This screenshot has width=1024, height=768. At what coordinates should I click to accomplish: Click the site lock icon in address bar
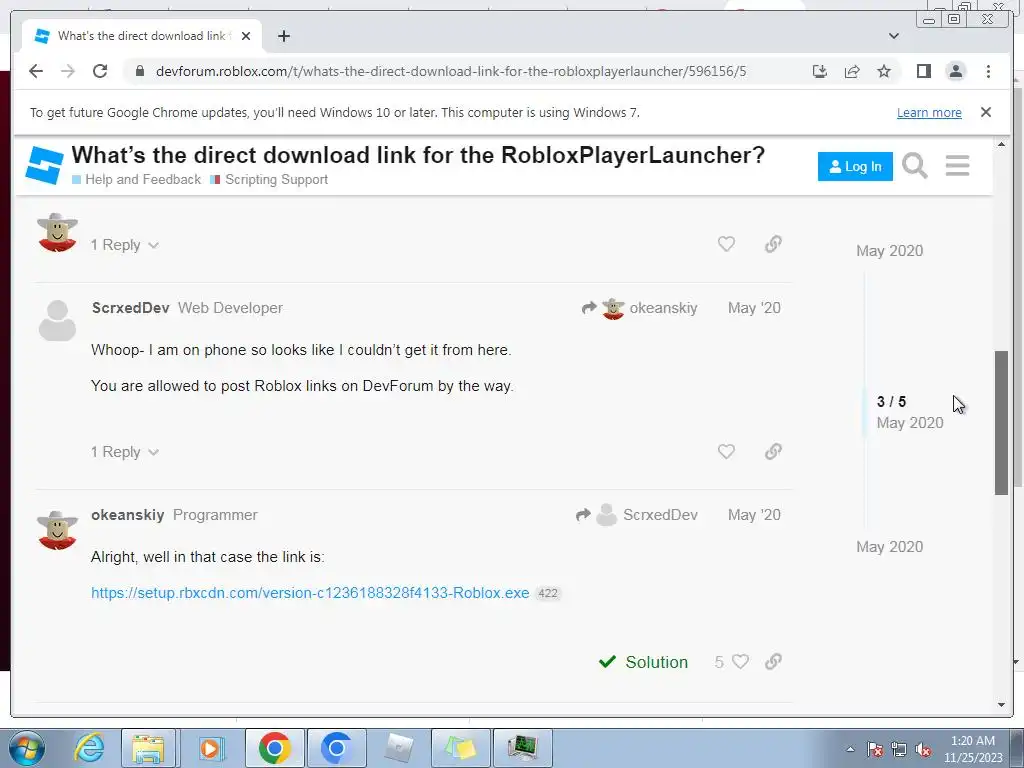pyautogui.click(x=139, y=71)
